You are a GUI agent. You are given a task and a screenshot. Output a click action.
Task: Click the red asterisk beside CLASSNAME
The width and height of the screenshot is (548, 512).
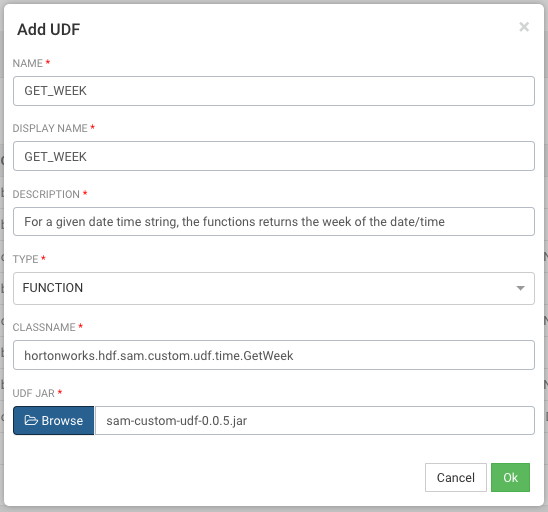tap(80, 326)
